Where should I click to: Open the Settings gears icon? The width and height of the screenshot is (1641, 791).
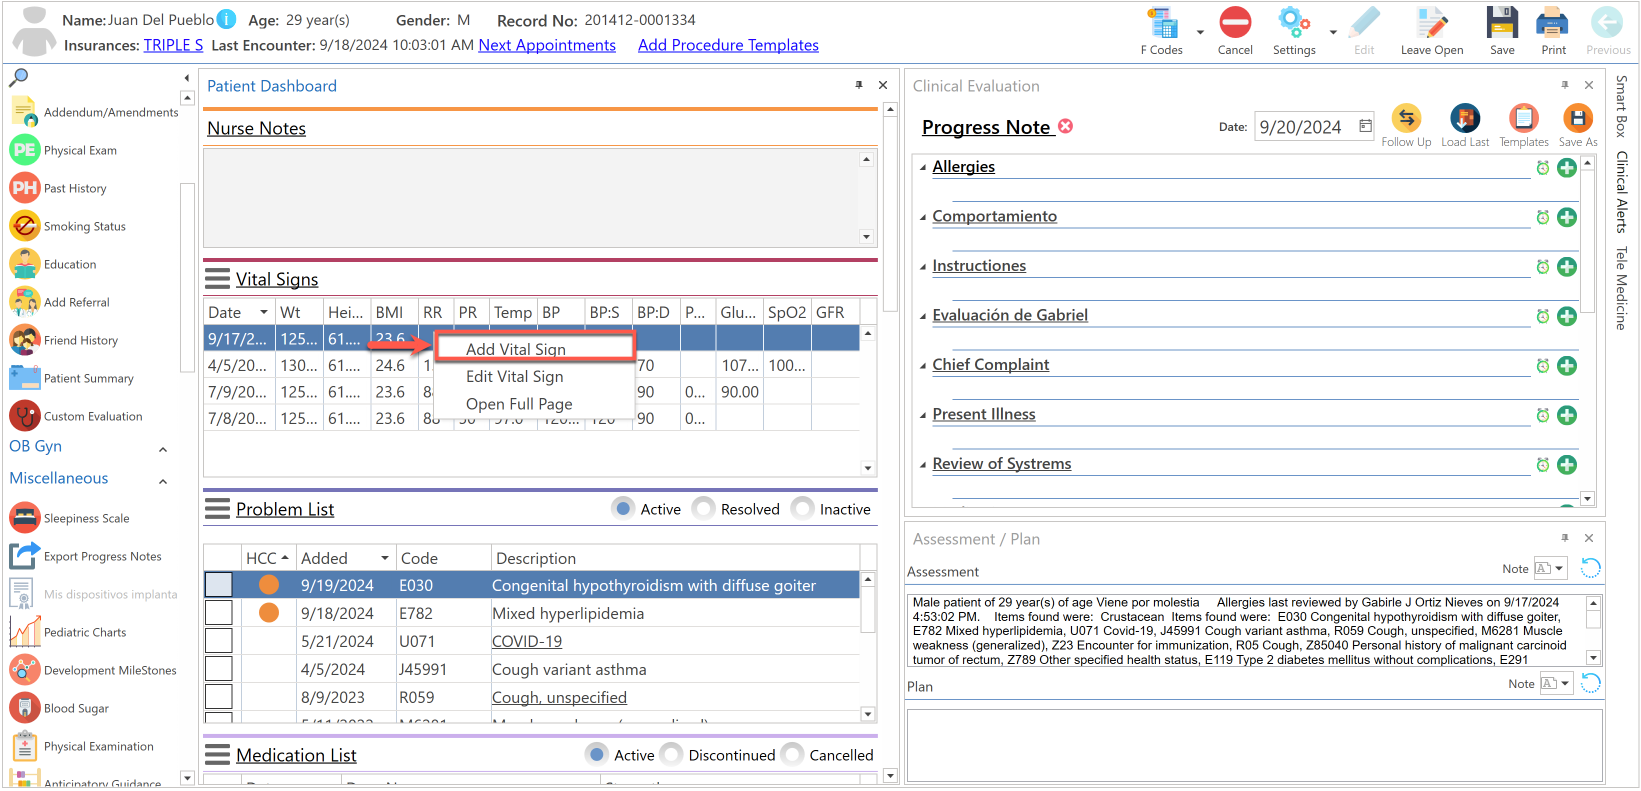coord(1293,23)
